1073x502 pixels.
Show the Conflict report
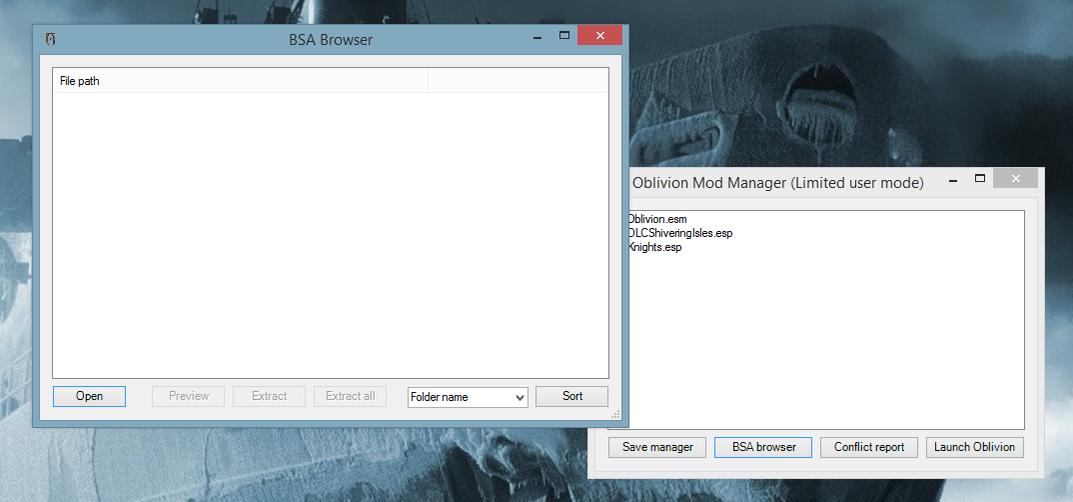tap(869, 447)
